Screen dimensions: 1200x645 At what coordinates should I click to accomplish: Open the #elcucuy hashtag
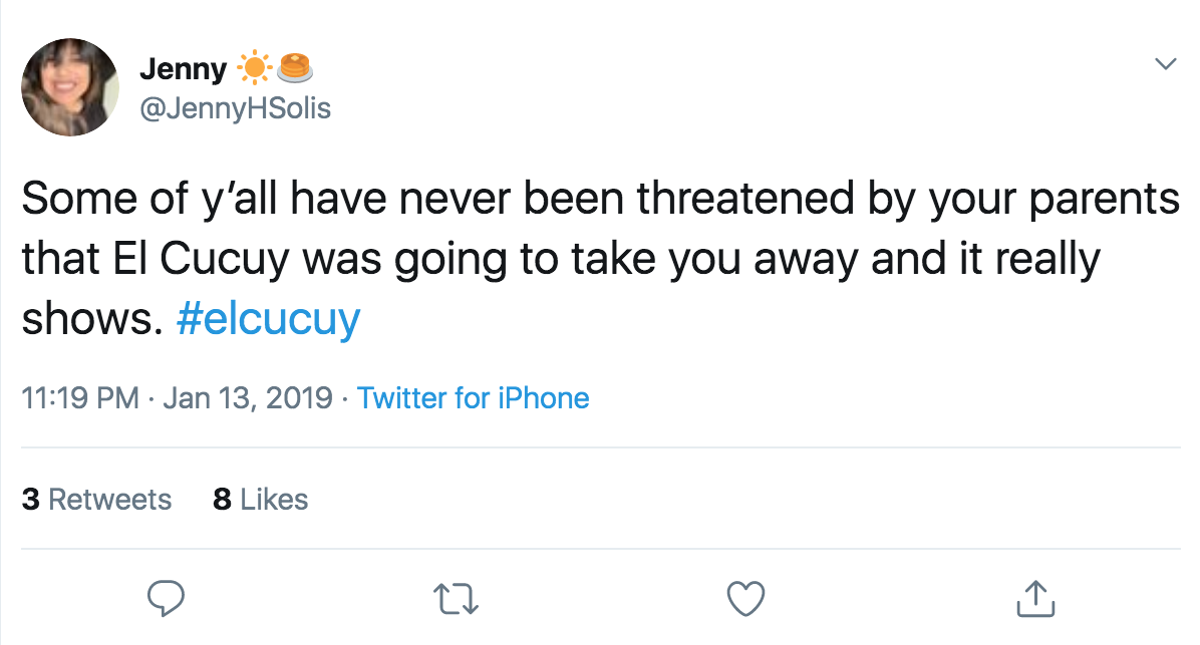point(267,320)
